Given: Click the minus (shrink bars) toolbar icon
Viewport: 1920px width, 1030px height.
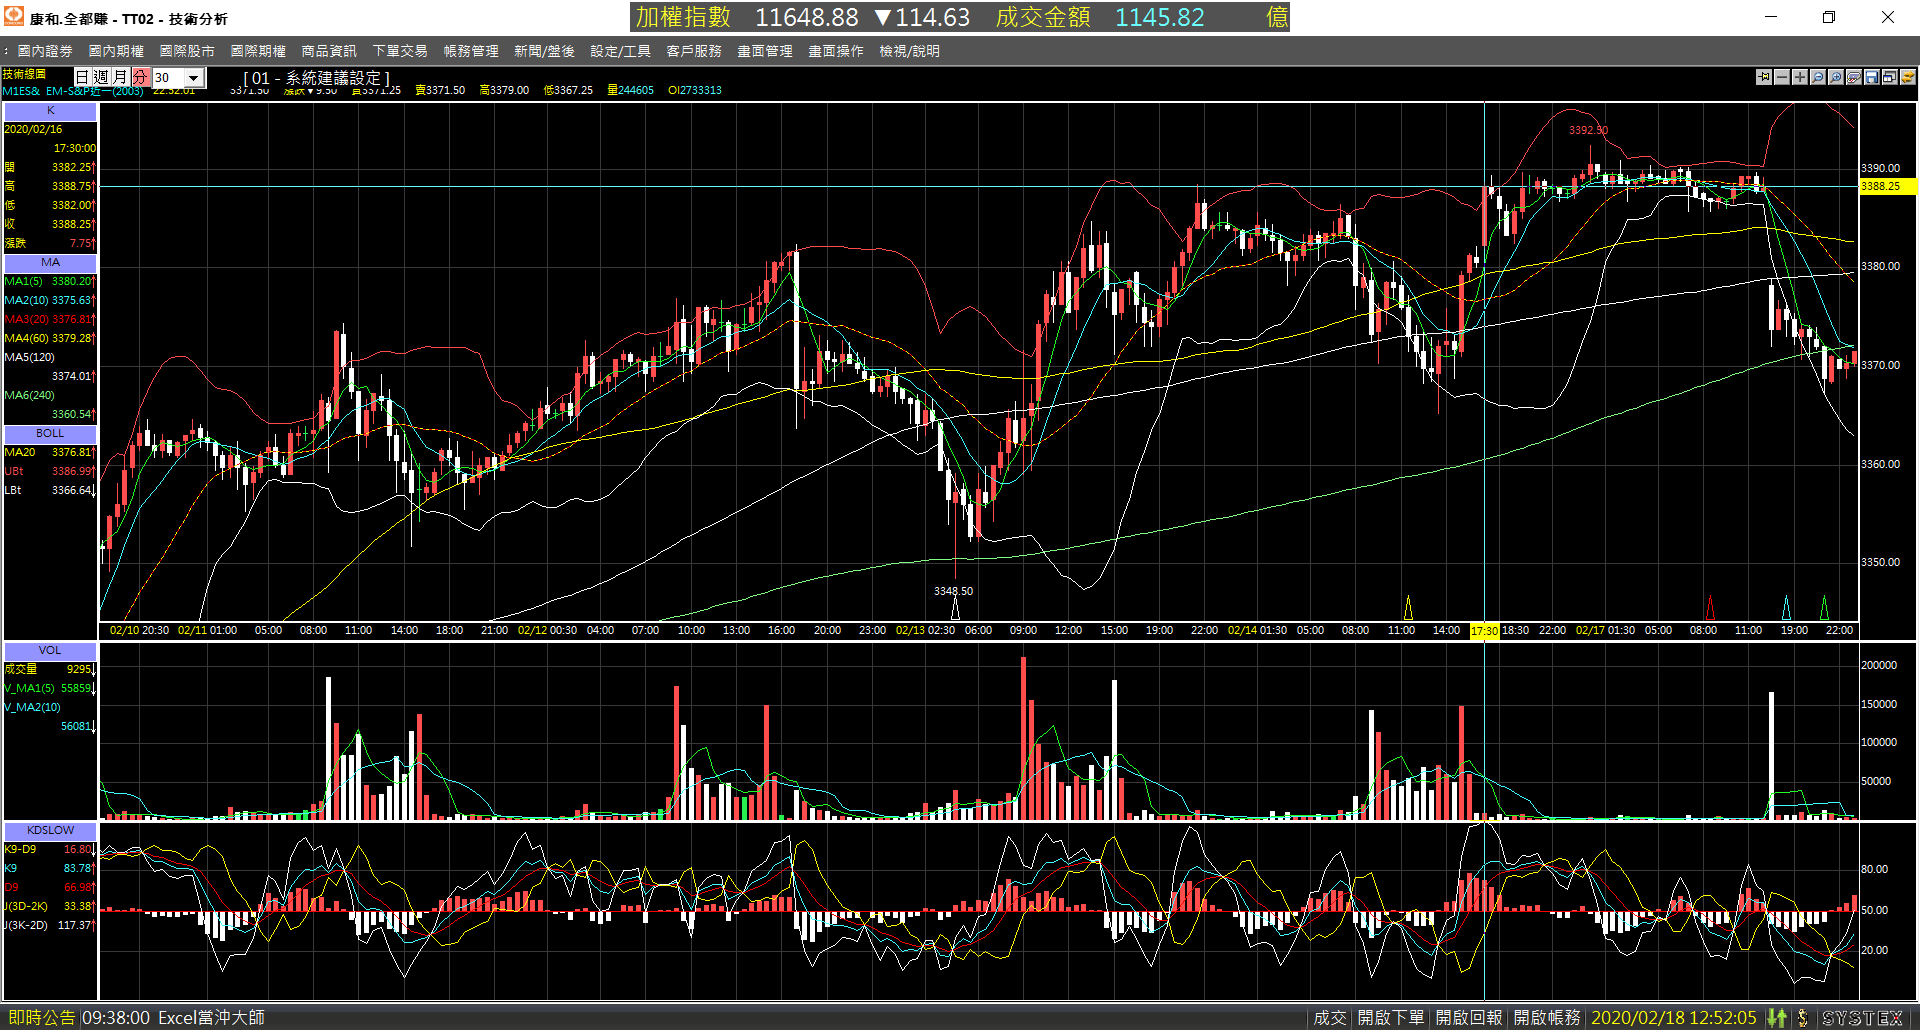Looking at the screenshot, I should click(1782, 77).
